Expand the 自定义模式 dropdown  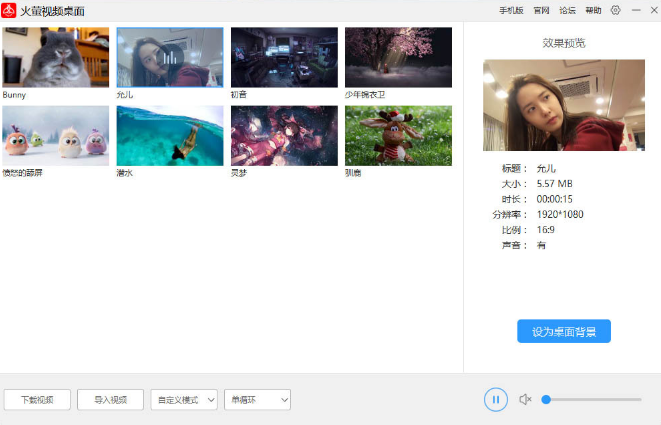[184, 400]
